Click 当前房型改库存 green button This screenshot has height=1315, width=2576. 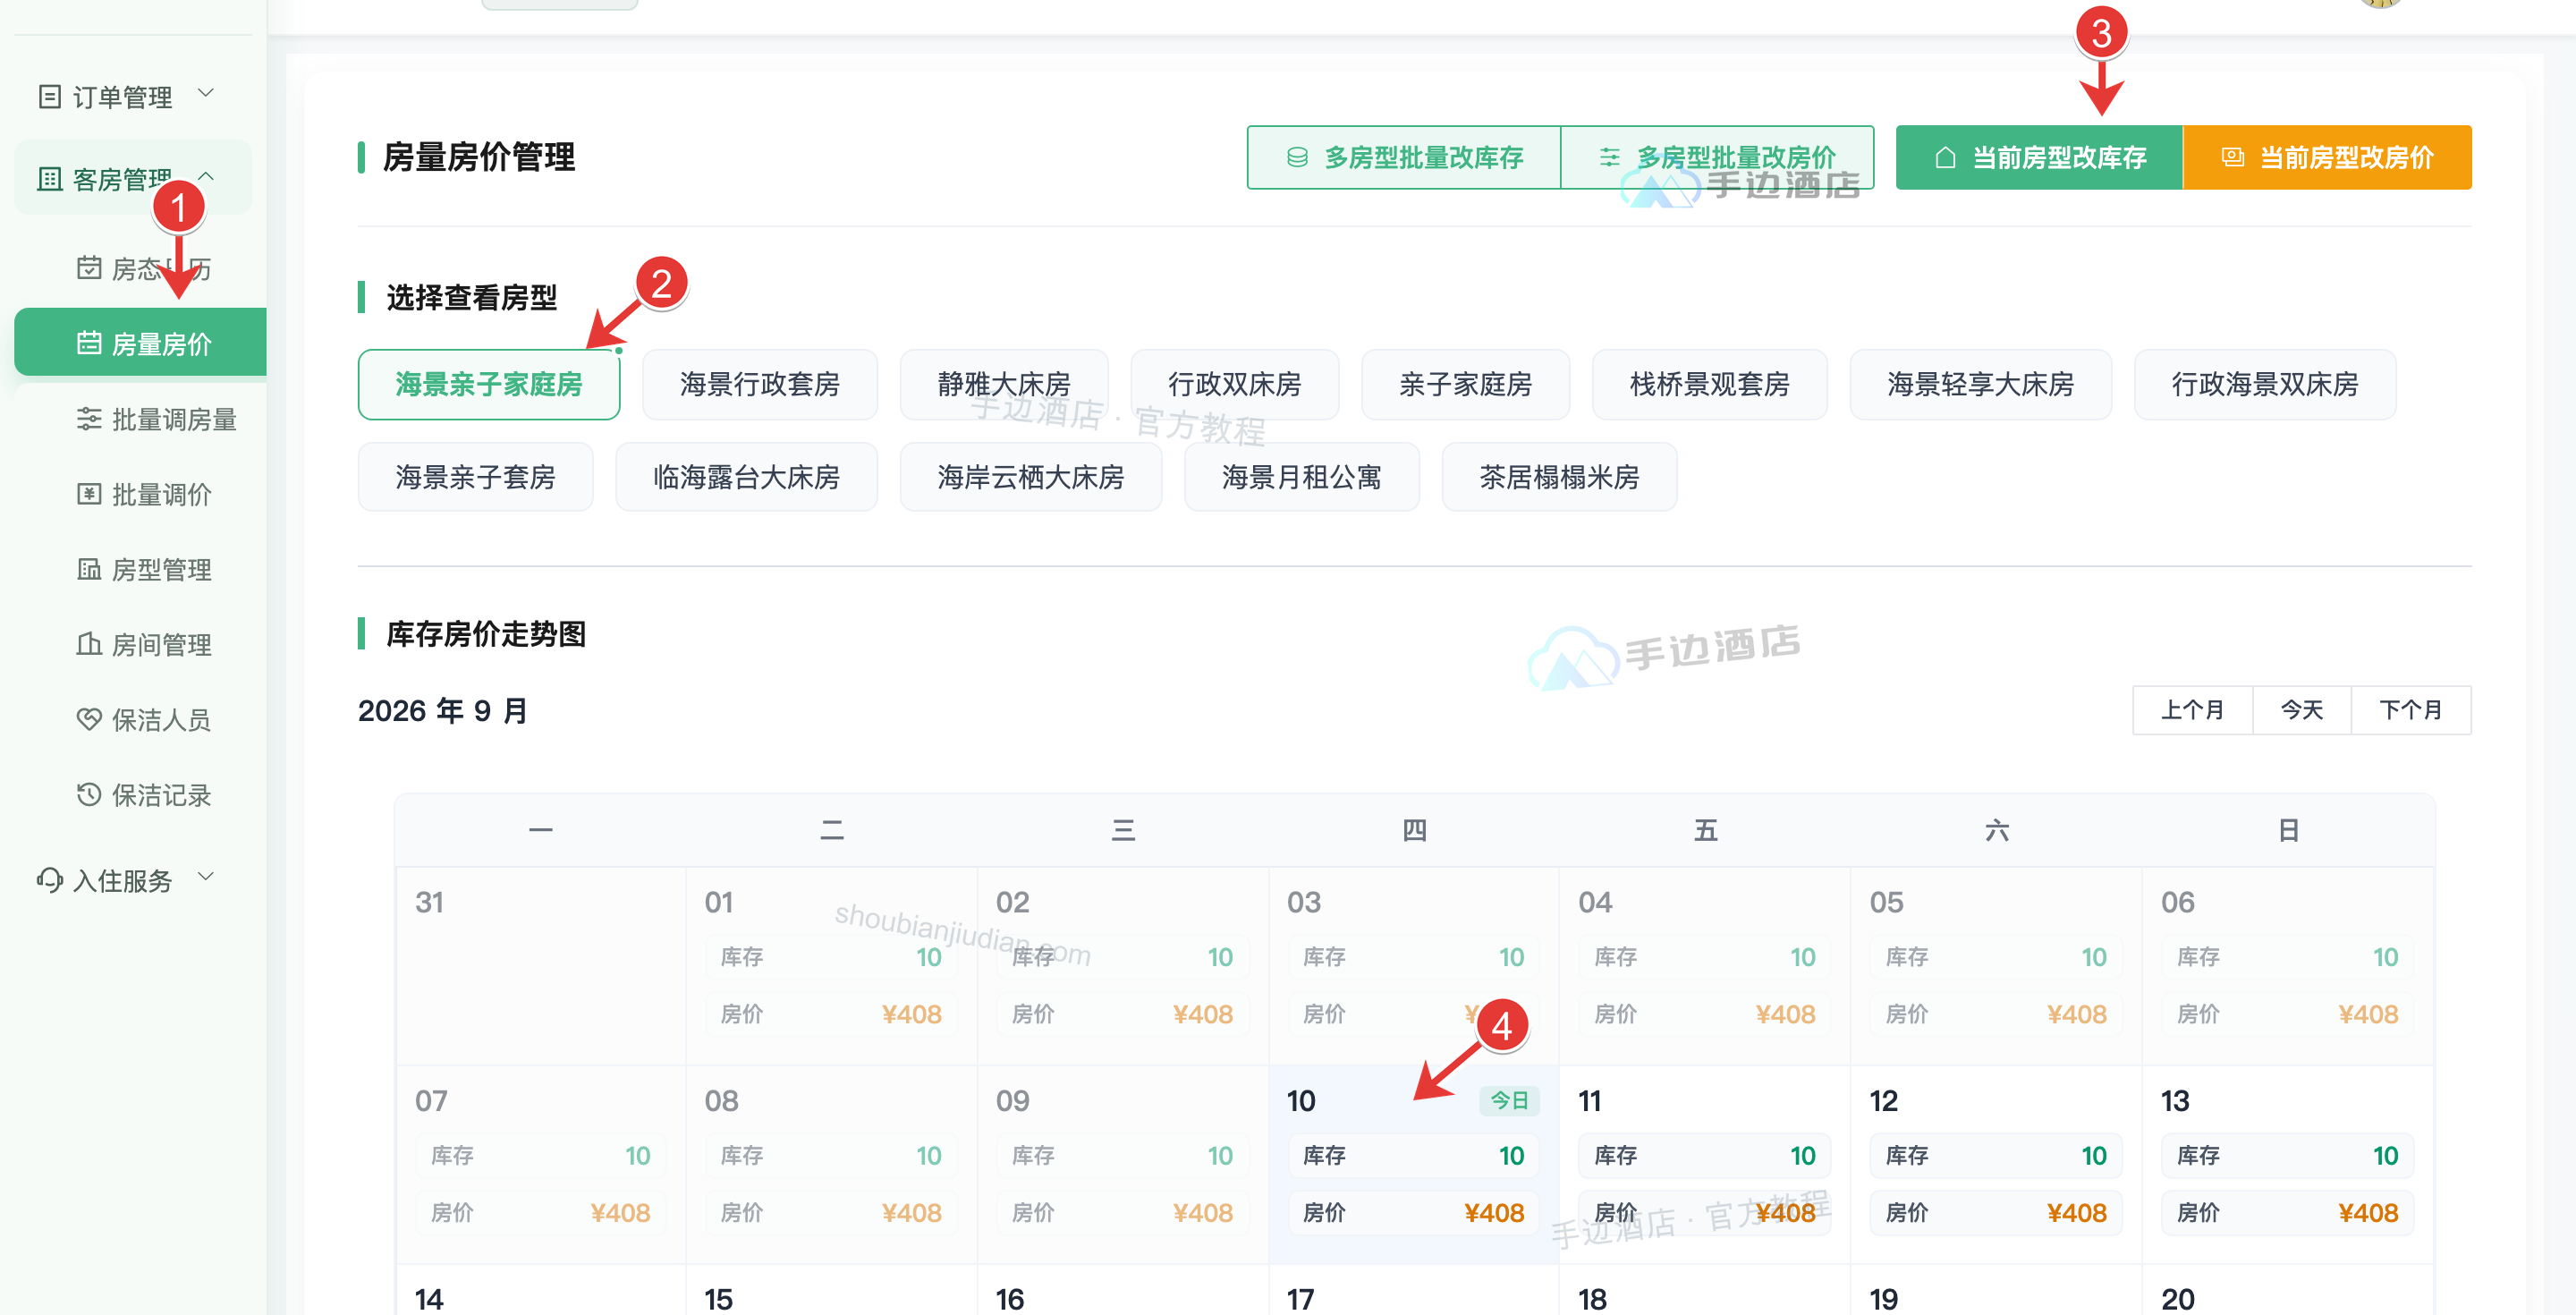point(2039,157)
